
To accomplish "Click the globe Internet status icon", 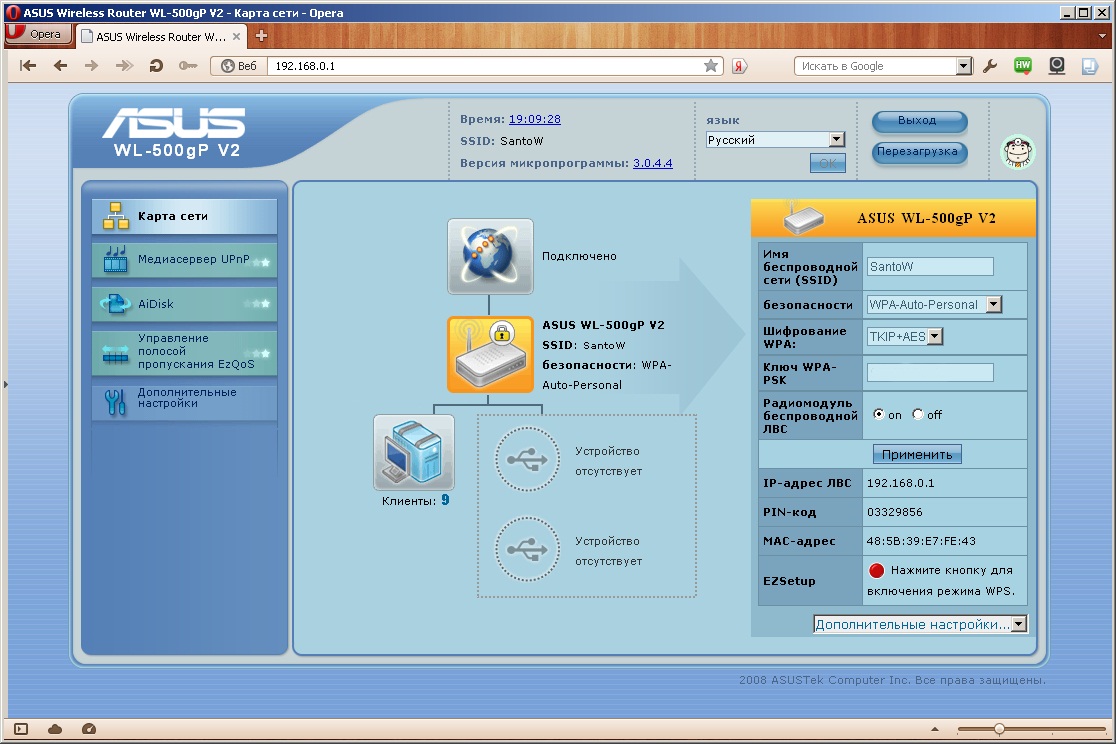I will click(490, 256).
